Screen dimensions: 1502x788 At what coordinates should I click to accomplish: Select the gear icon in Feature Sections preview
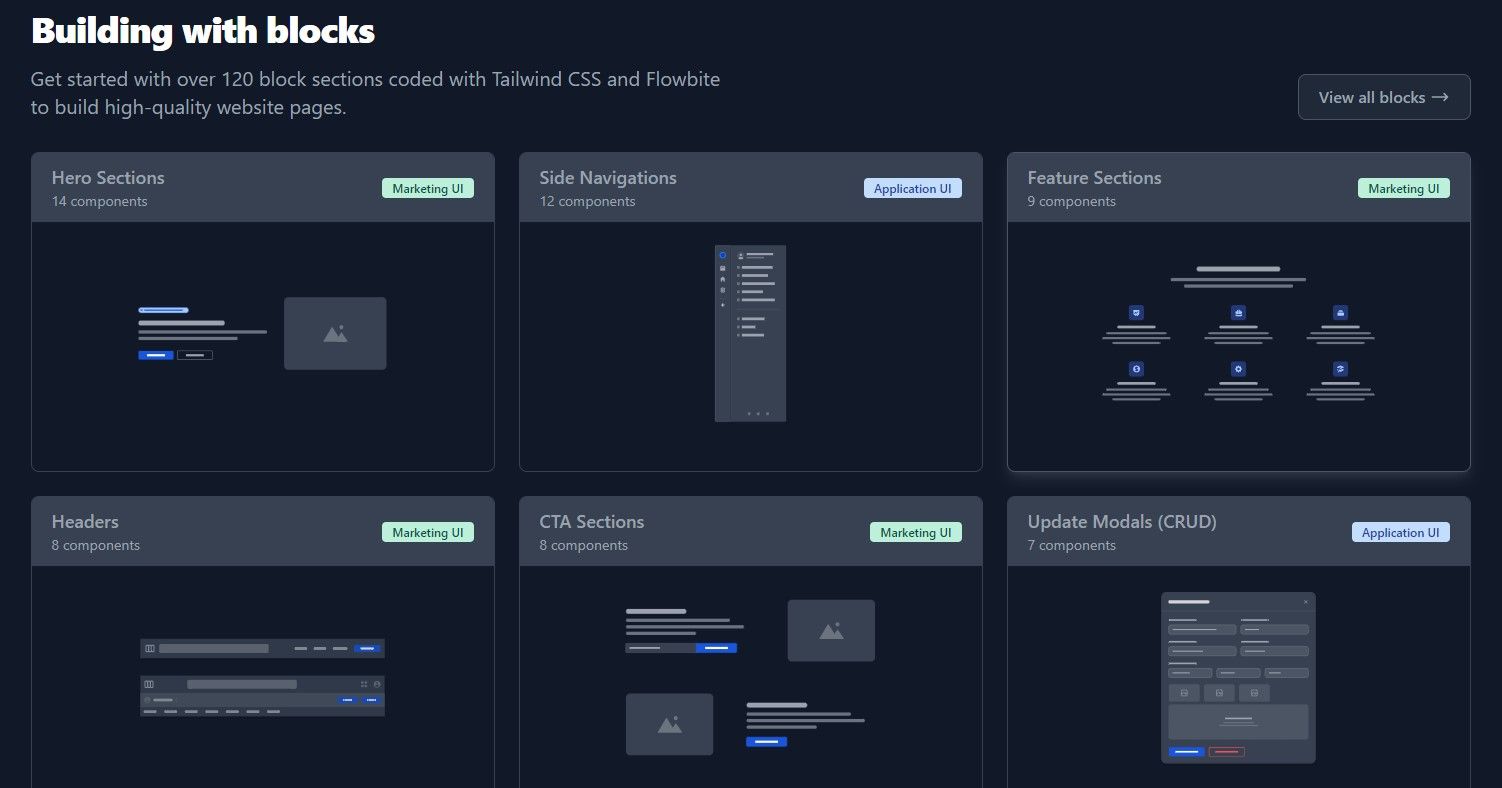(x=1238, y=368)
